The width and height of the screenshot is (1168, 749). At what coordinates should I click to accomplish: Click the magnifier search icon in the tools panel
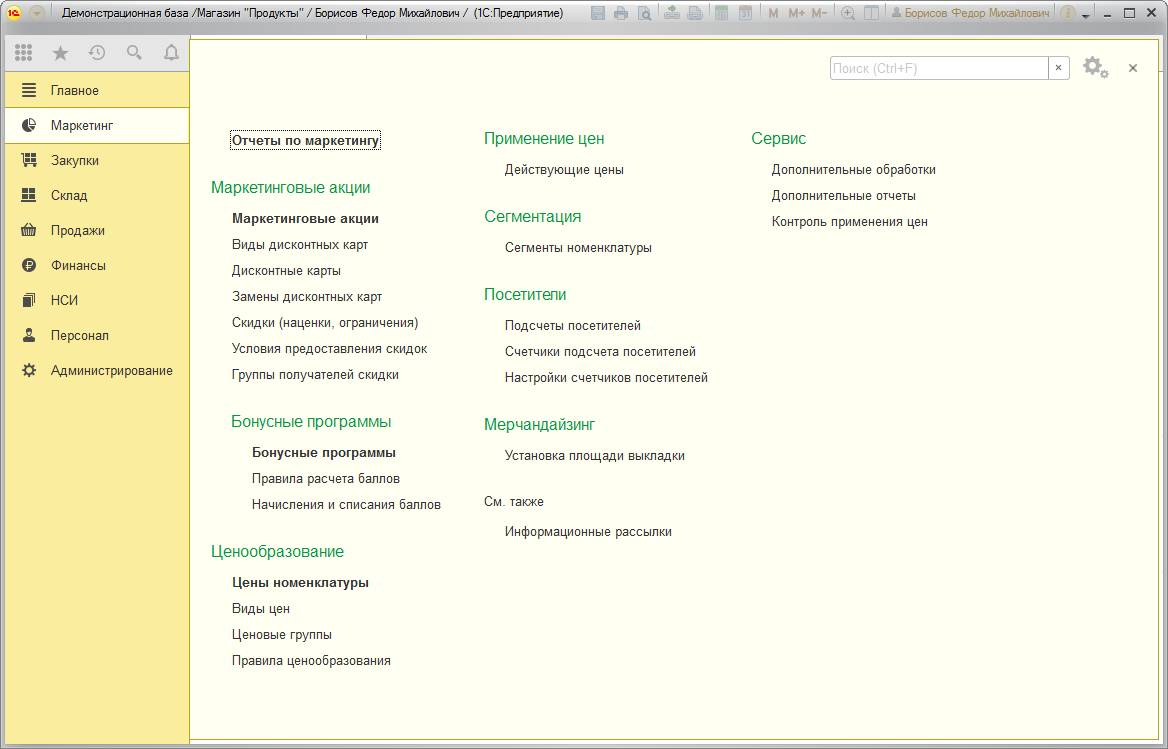(134, 52)
